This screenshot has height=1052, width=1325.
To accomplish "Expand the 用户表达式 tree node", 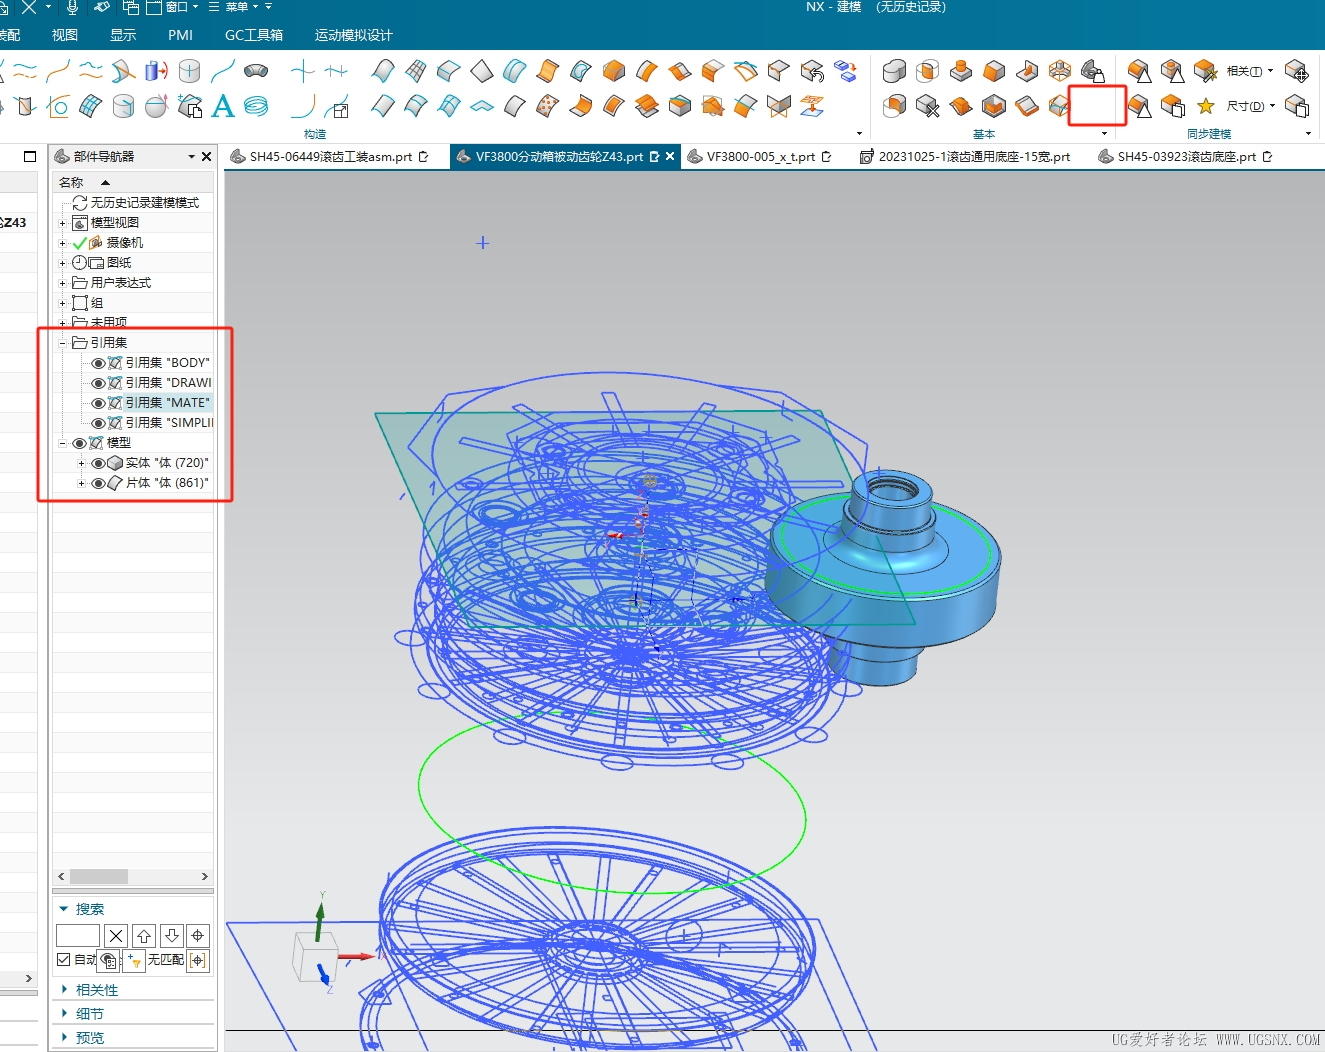I will 62,283.
